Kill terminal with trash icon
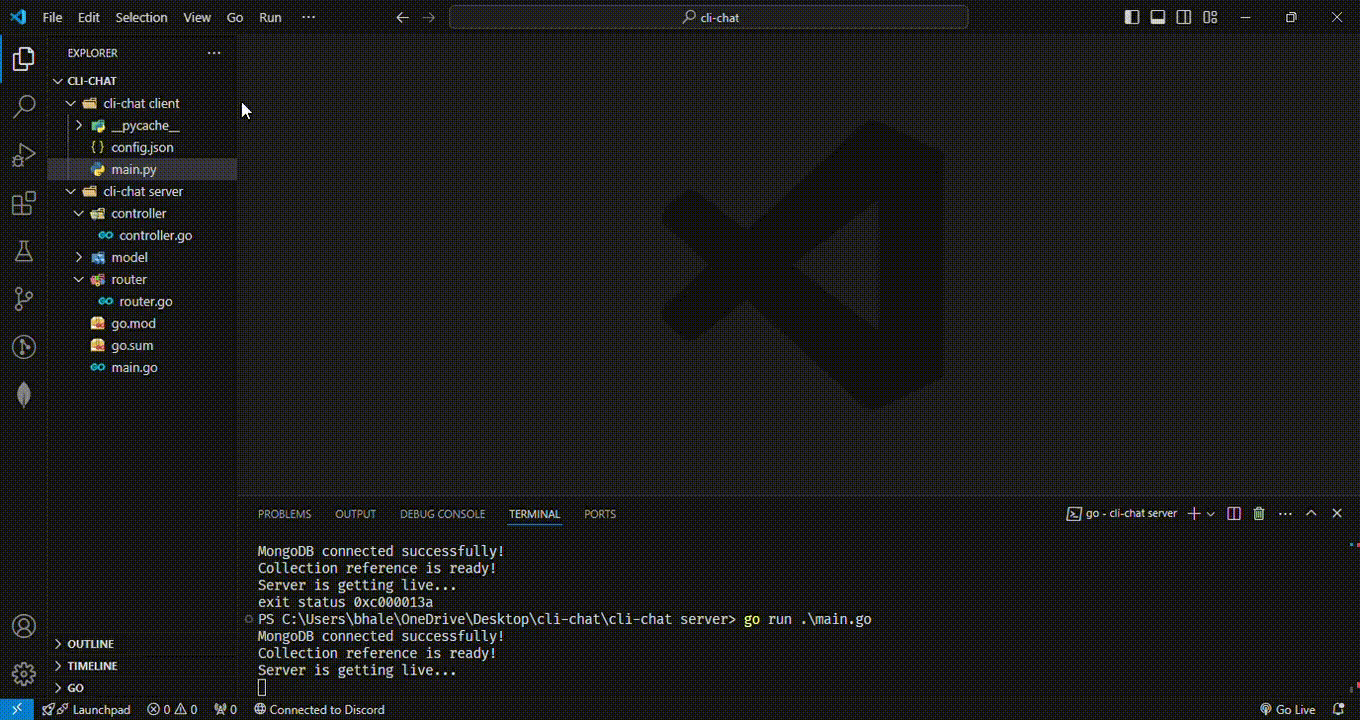Image resolution: width=1360 pixels, height=720 pixels. click(x=1259, y=514)
